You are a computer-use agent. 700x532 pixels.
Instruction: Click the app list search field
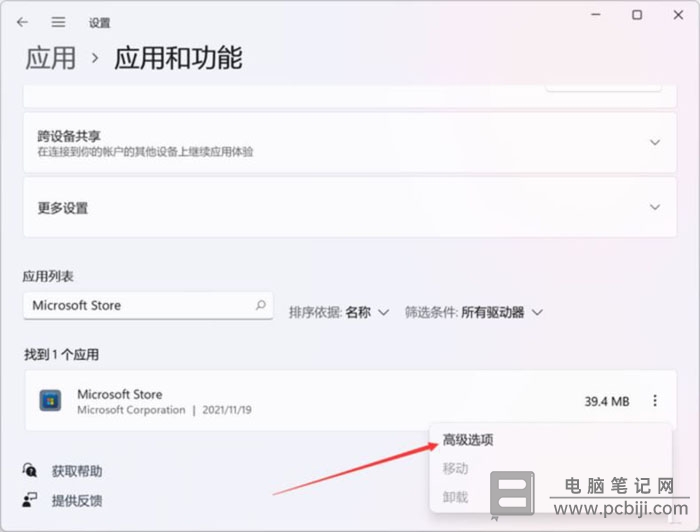(148, 306)
